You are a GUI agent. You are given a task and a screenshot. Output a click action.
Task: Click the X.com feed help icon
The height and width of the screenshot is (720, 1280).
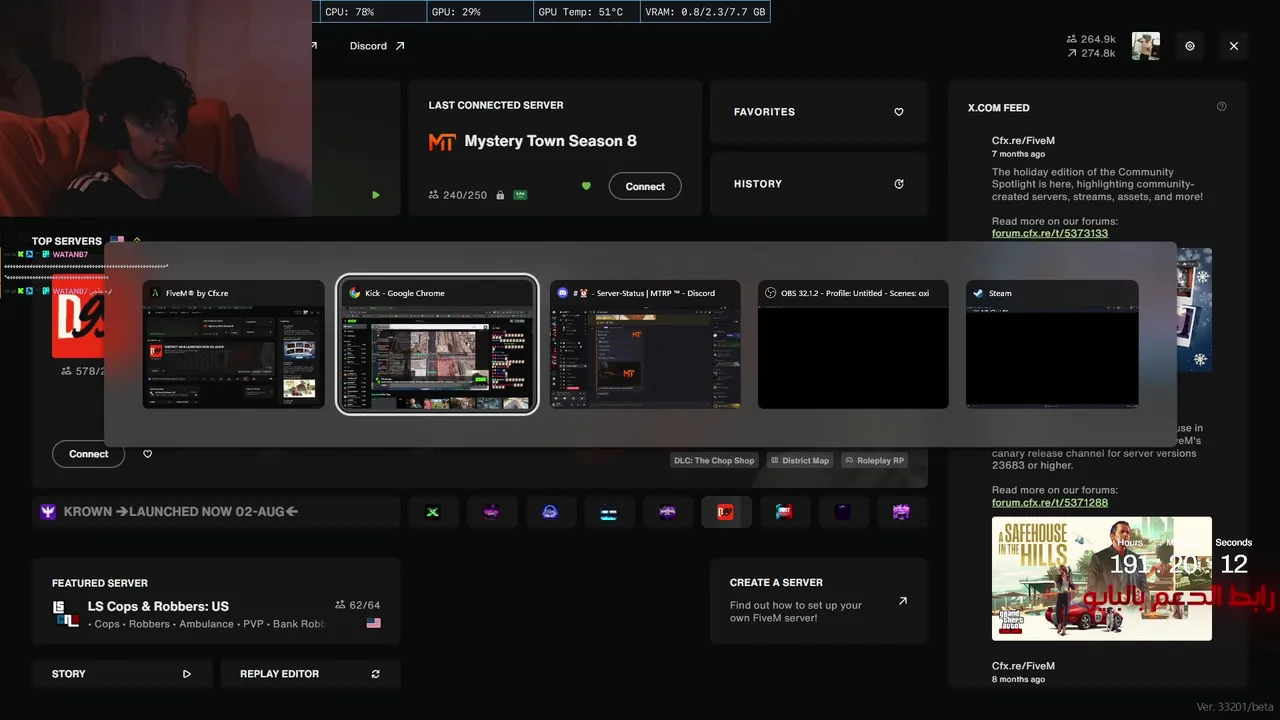click(1221, 107)
